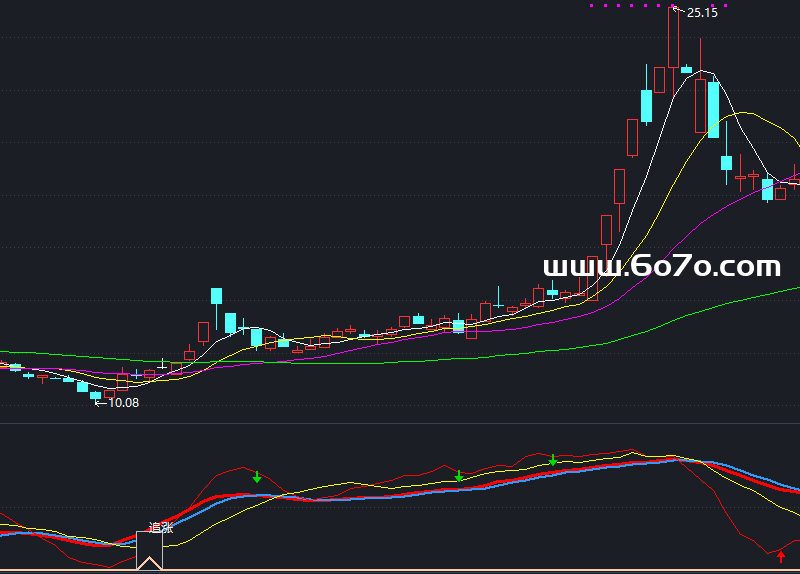800x574 pixels.
Task: Click the middle green down arrow in indicator
Action: pos(459,476)
